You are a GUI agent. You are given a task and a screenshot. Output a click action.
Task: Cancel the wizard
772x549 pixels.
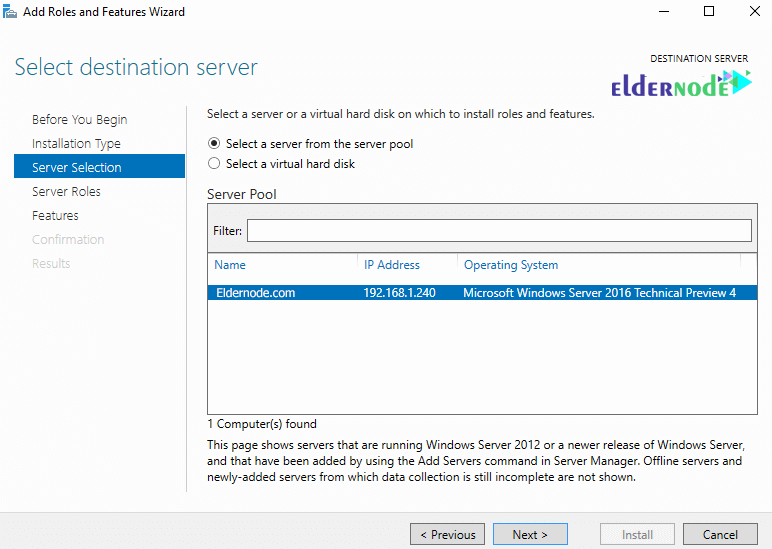(x=720, y=534)
